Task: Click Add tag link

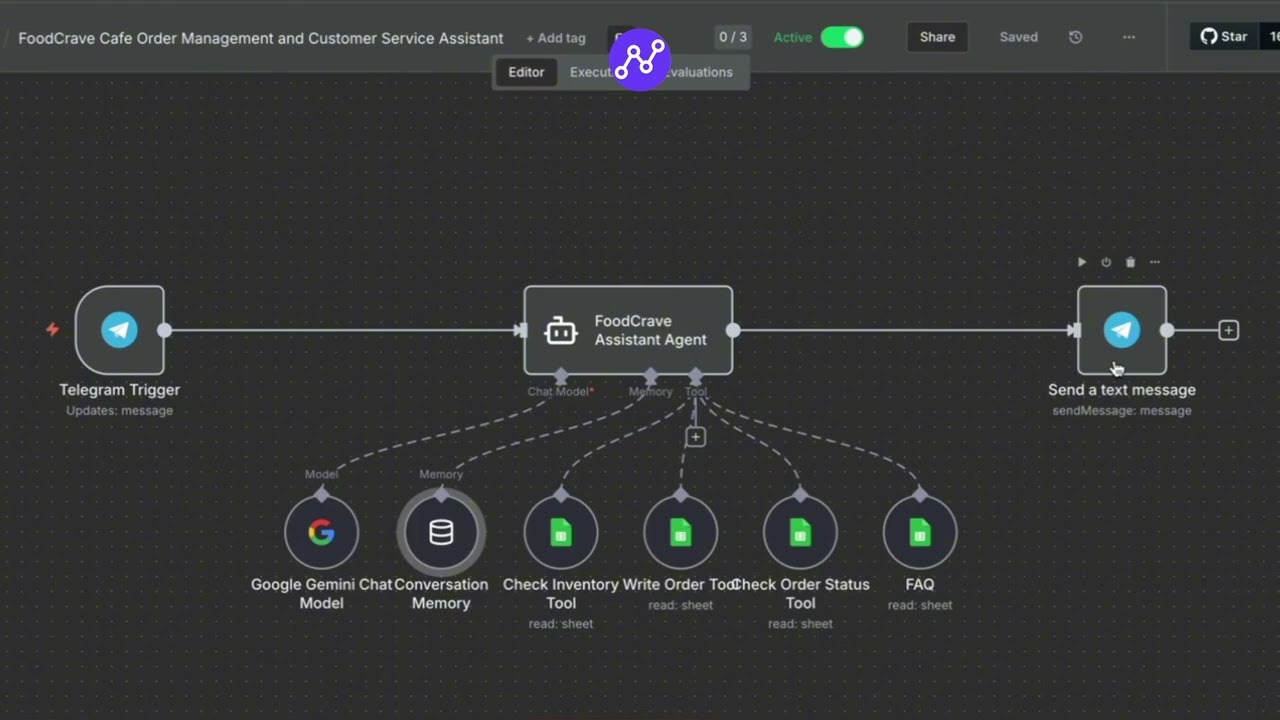Action: coord(556,38)
